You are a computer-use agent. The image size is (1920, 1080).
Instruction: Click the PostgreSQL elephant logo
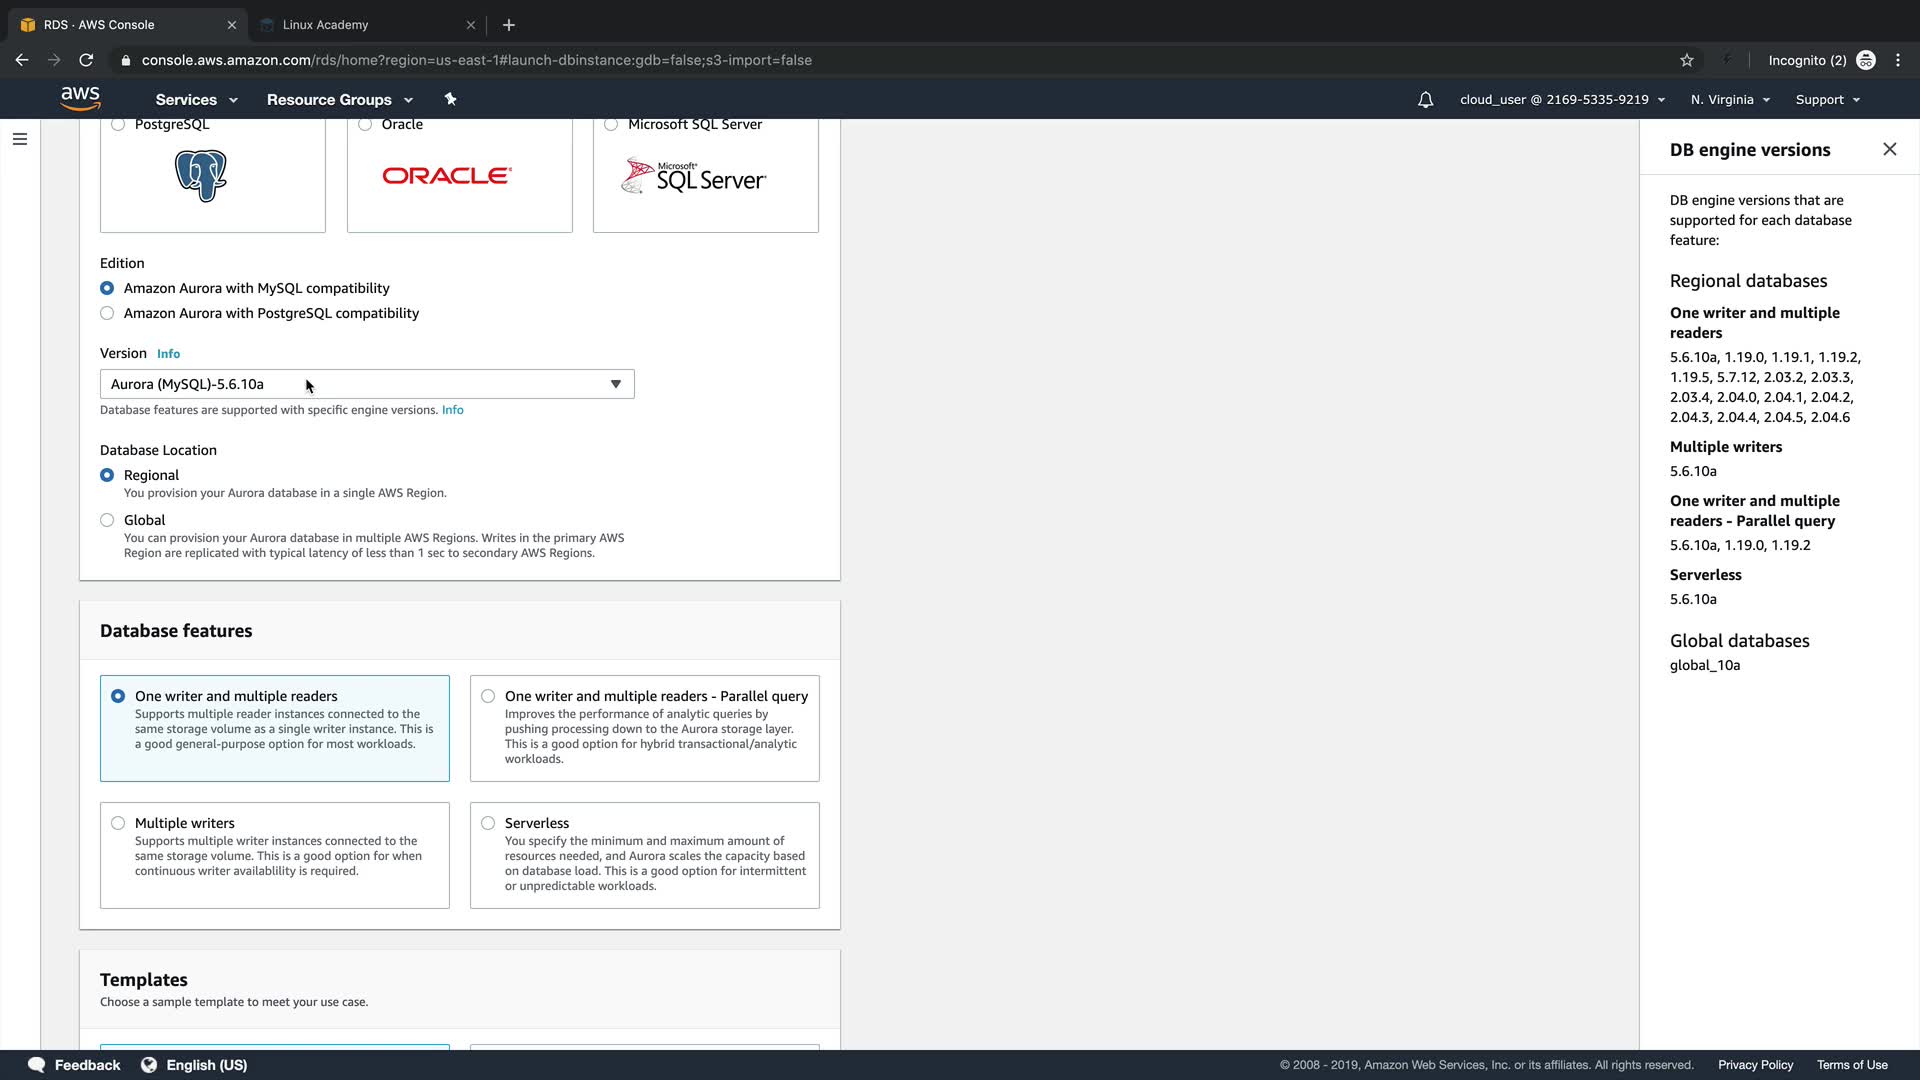201,176
